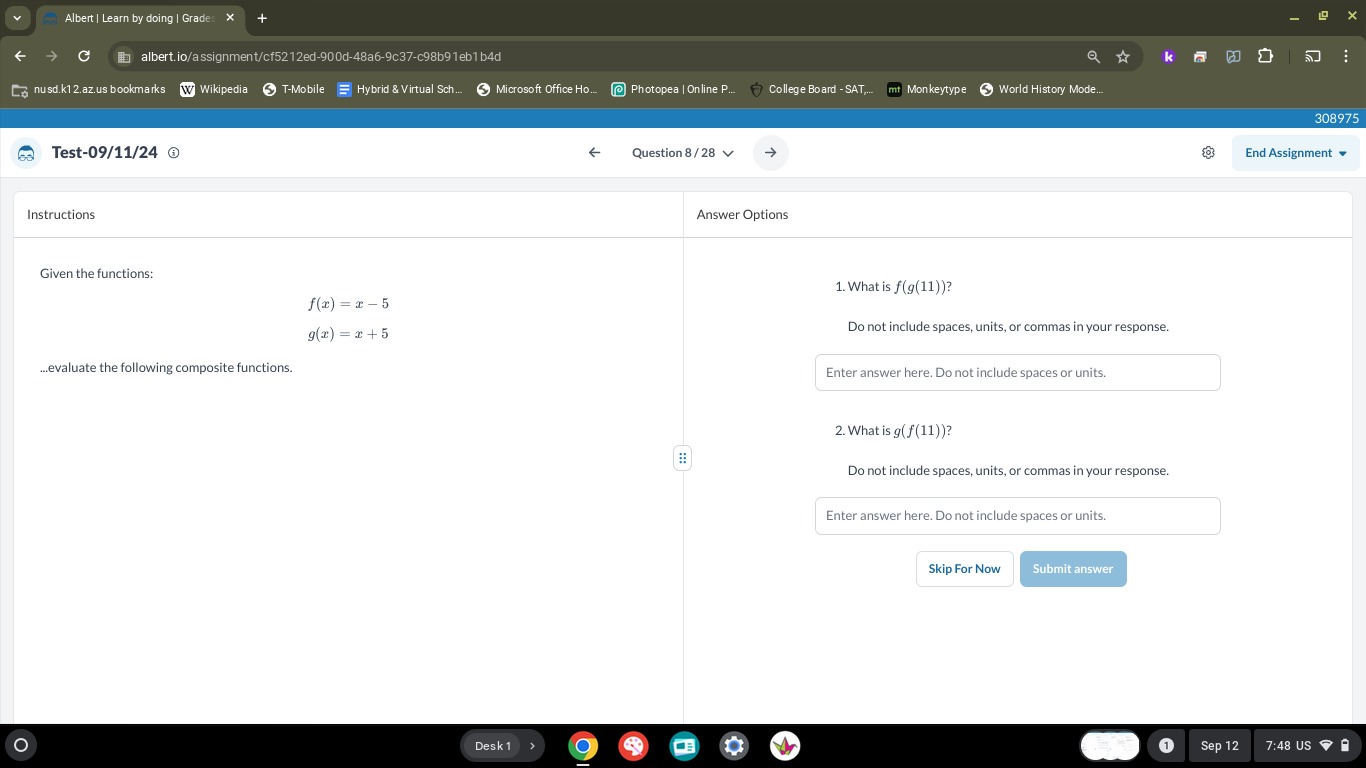
Task: Click the Instructions panel header
Action: pyautogui.click(x=61, y=214)
